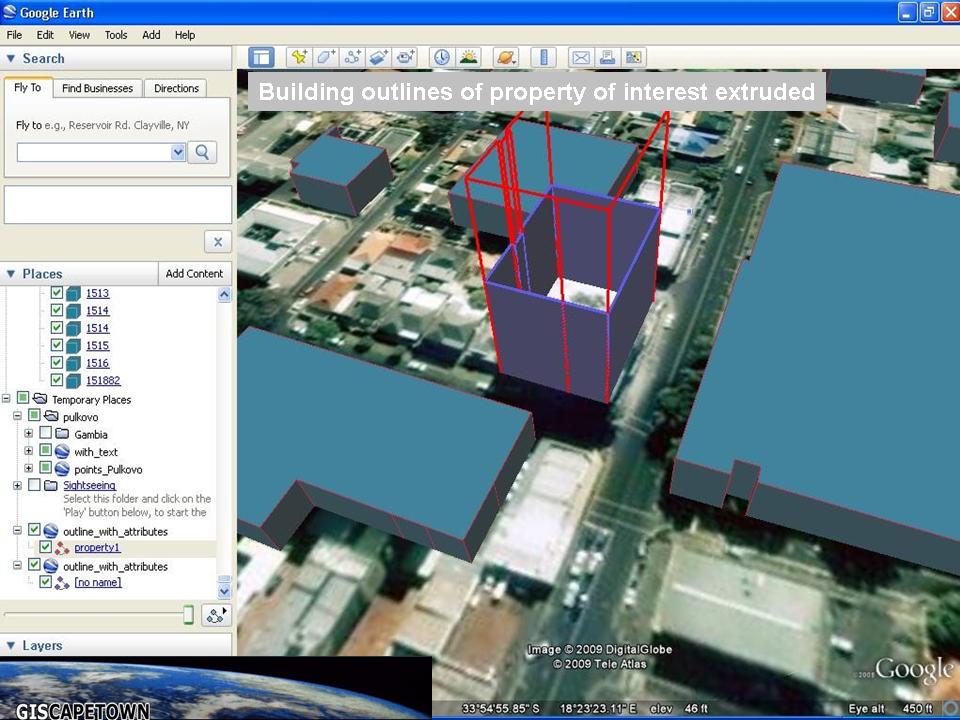Click the Gambia folder icon
The width and height of the screenshot is (960, 720).
tap(62, 433)
